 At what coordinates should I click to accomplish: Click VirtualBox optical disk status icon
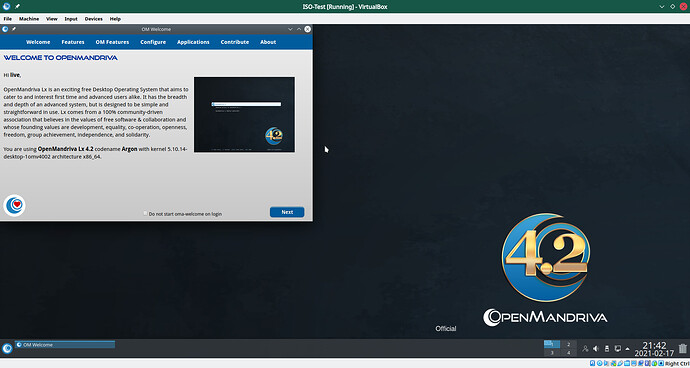click(600, 363)
